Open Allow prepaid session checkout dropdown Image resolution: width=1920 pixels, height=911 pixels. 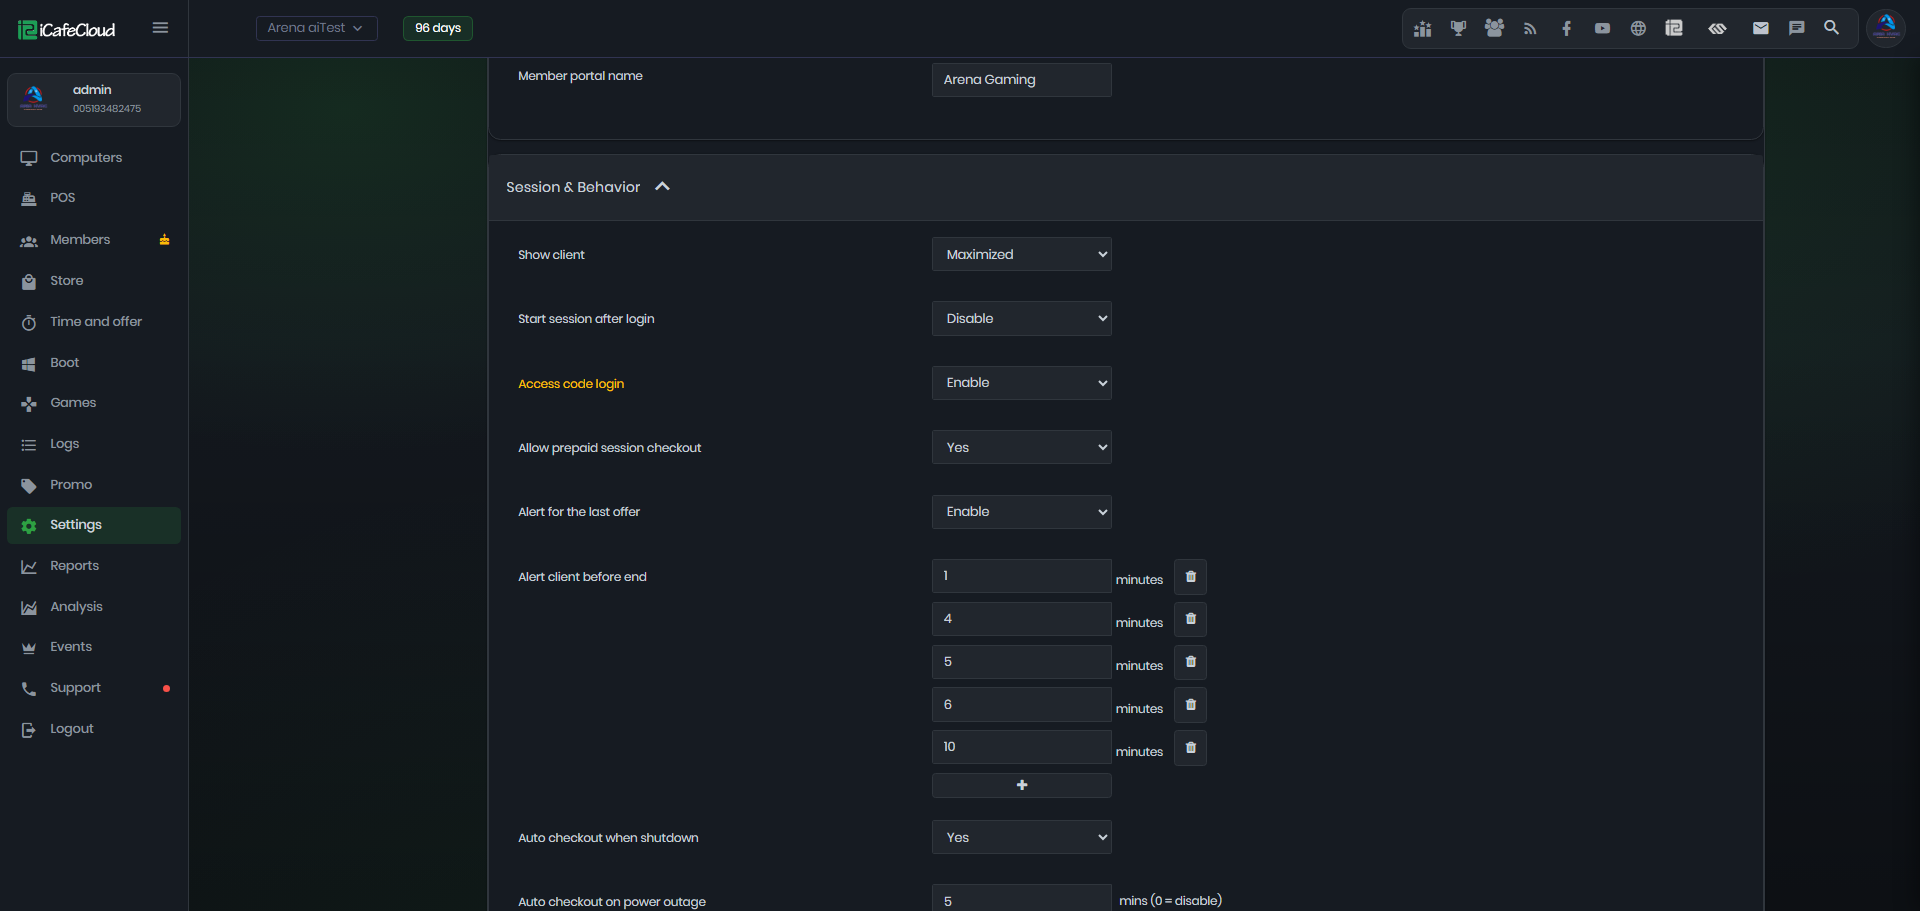[x=1022, y=447]
